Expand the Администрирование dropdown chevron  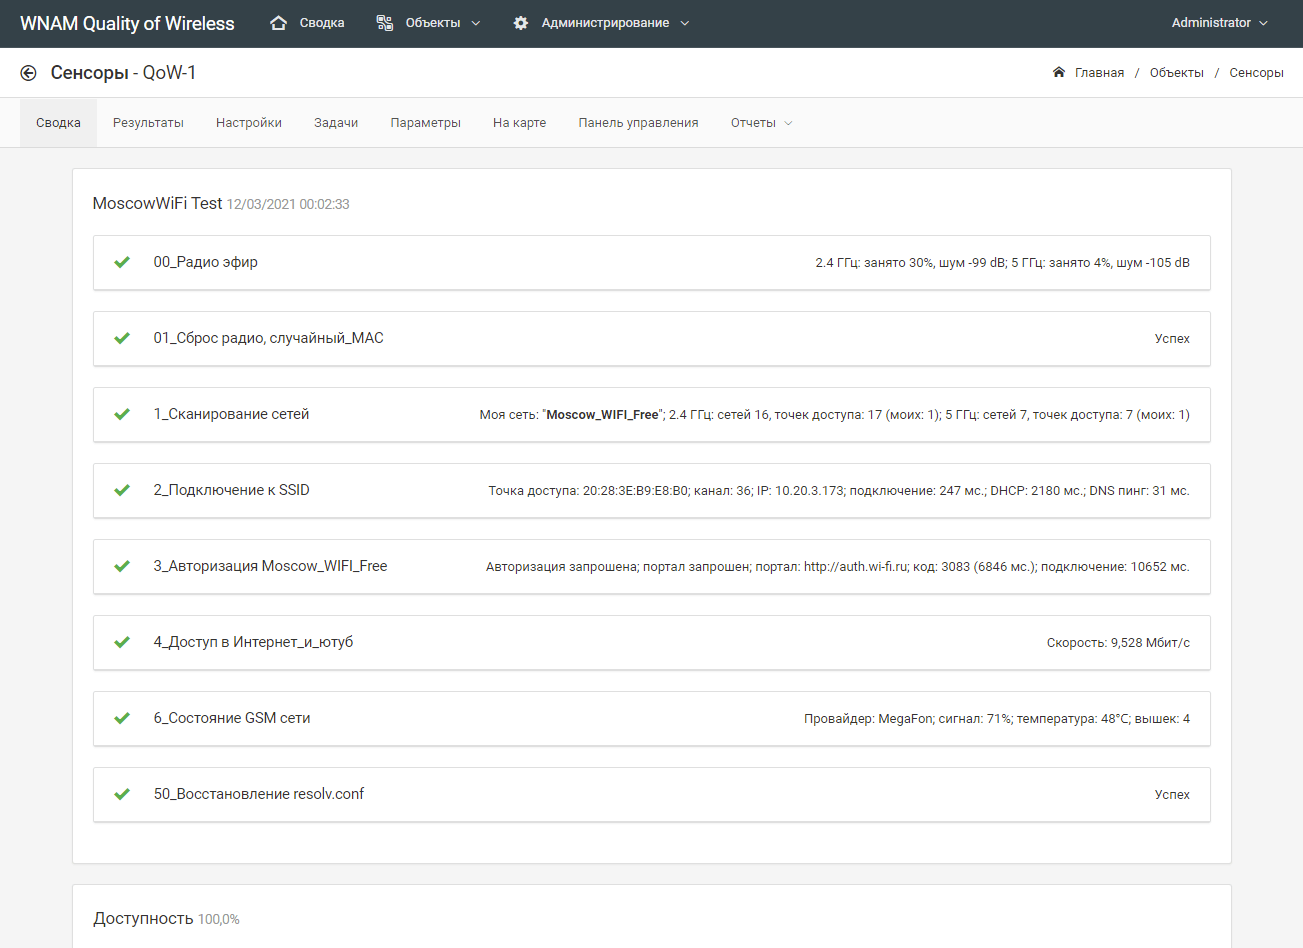point(685,23)
